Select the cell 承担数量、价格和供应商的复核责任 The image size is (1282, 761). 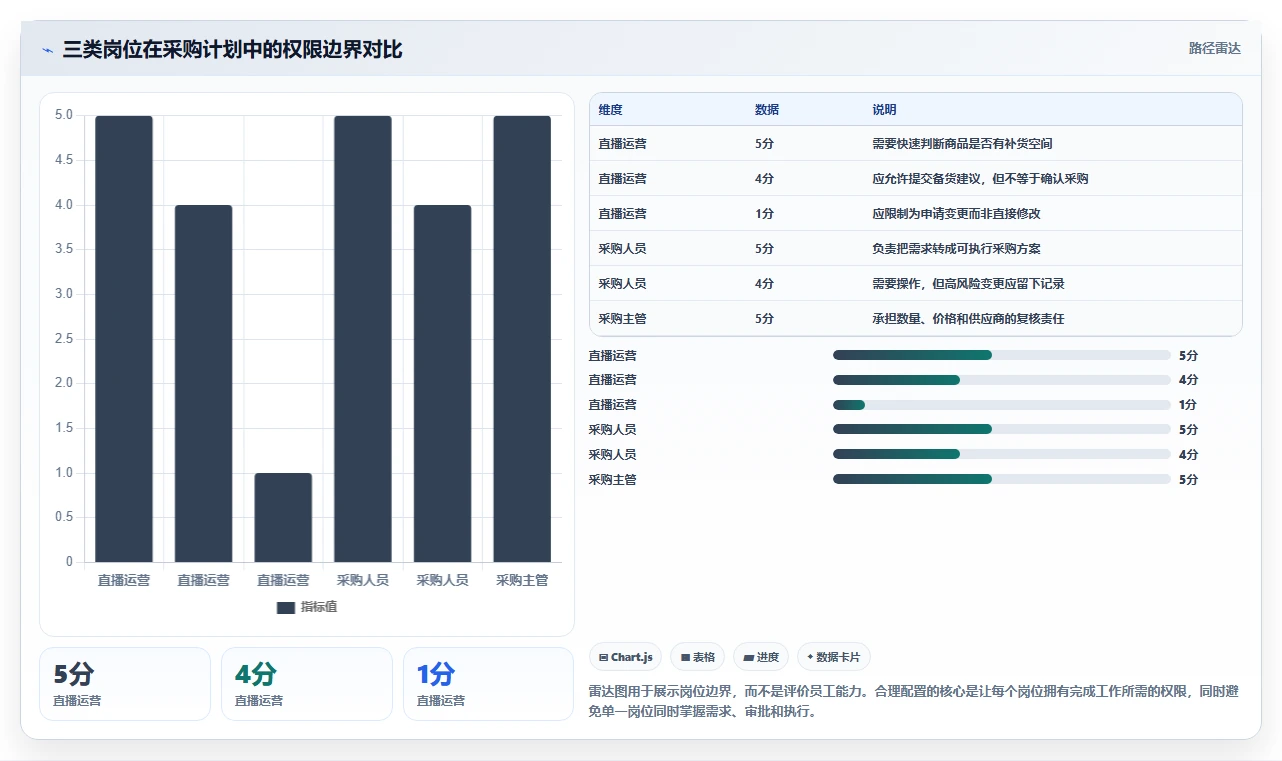coord(968,319)
